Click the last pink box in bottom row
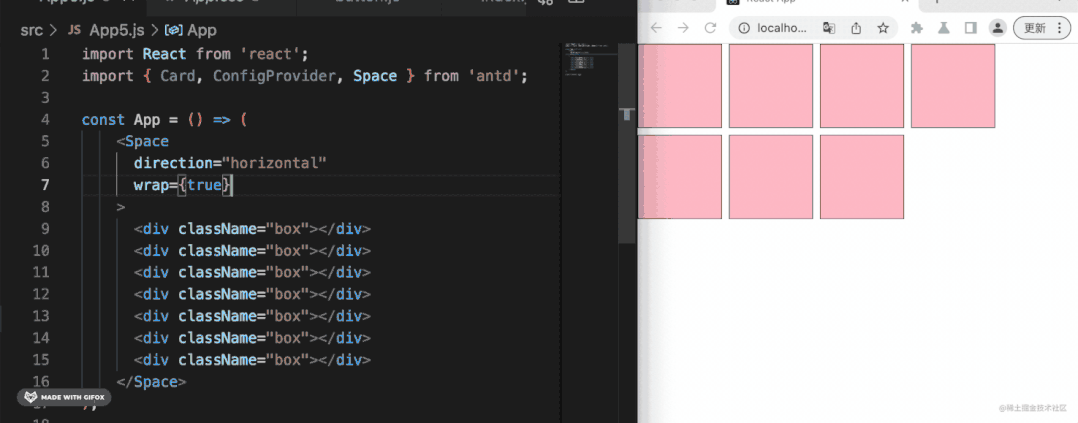Image resolution: width=1078 pixels, height=423 pixels. (x=862, y=177)
